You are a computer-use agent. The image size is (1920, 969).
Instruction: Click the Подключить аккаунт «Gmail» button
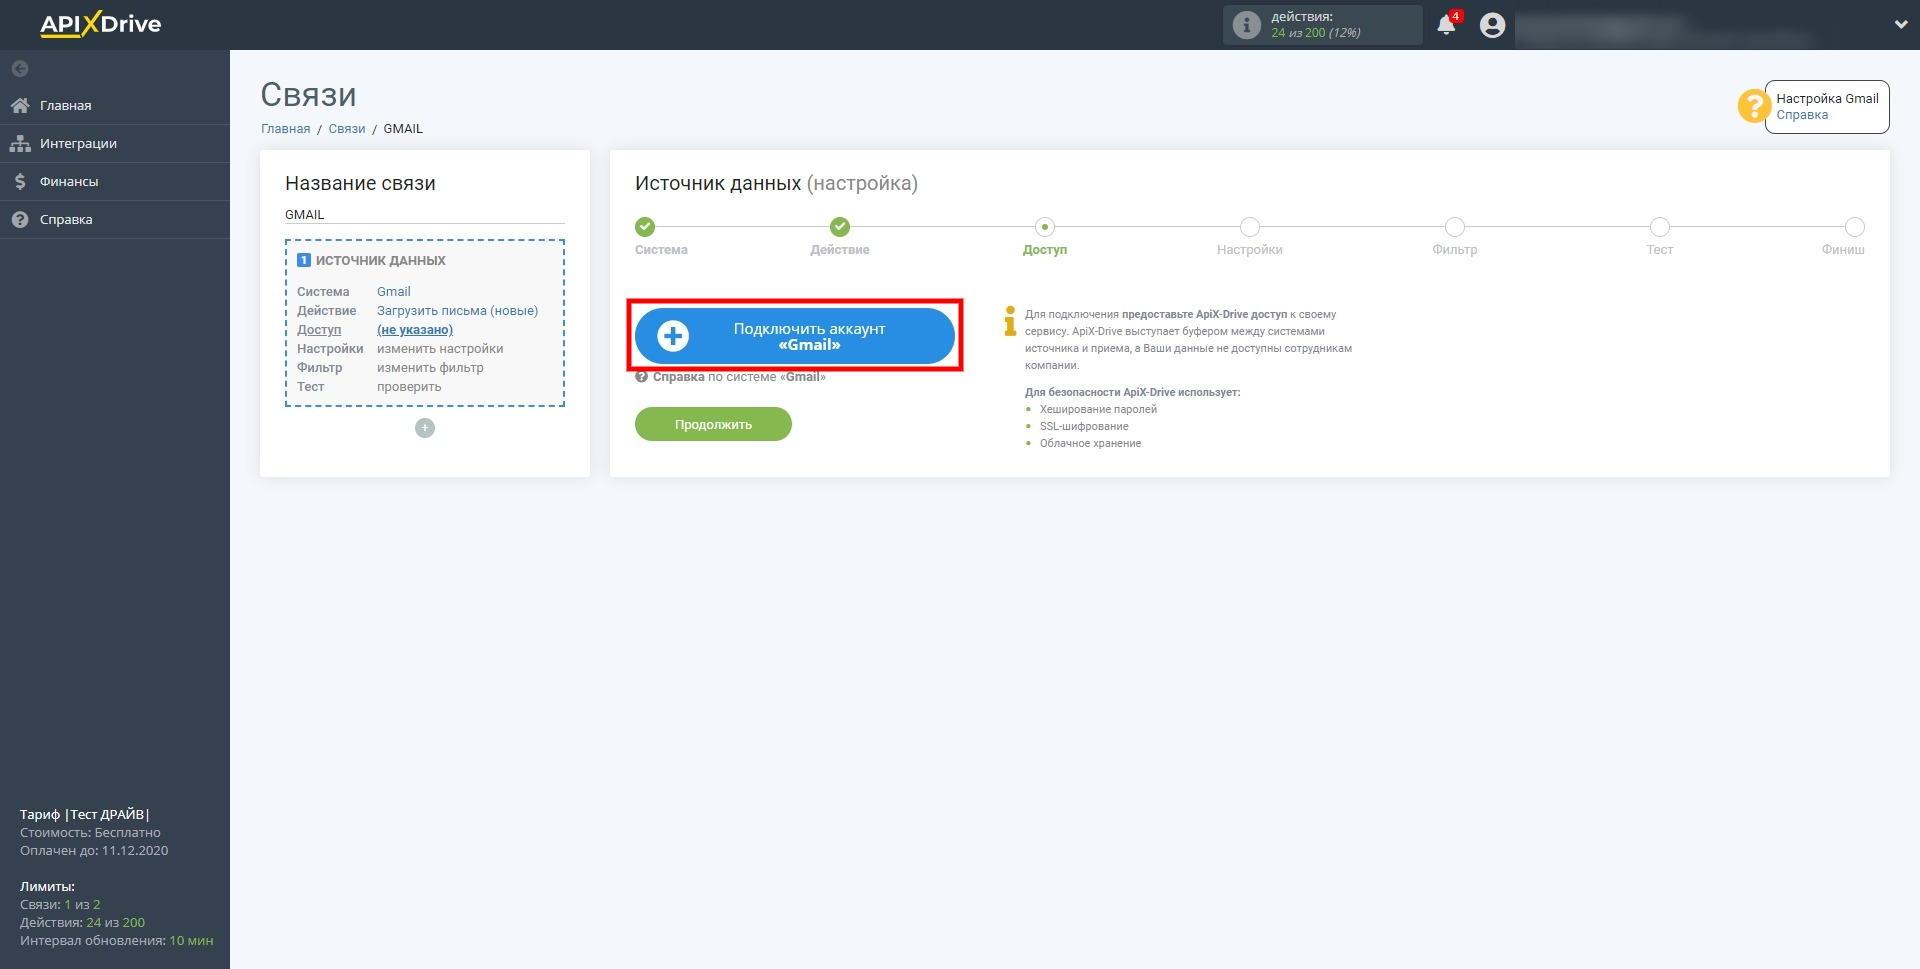(795, 336)
